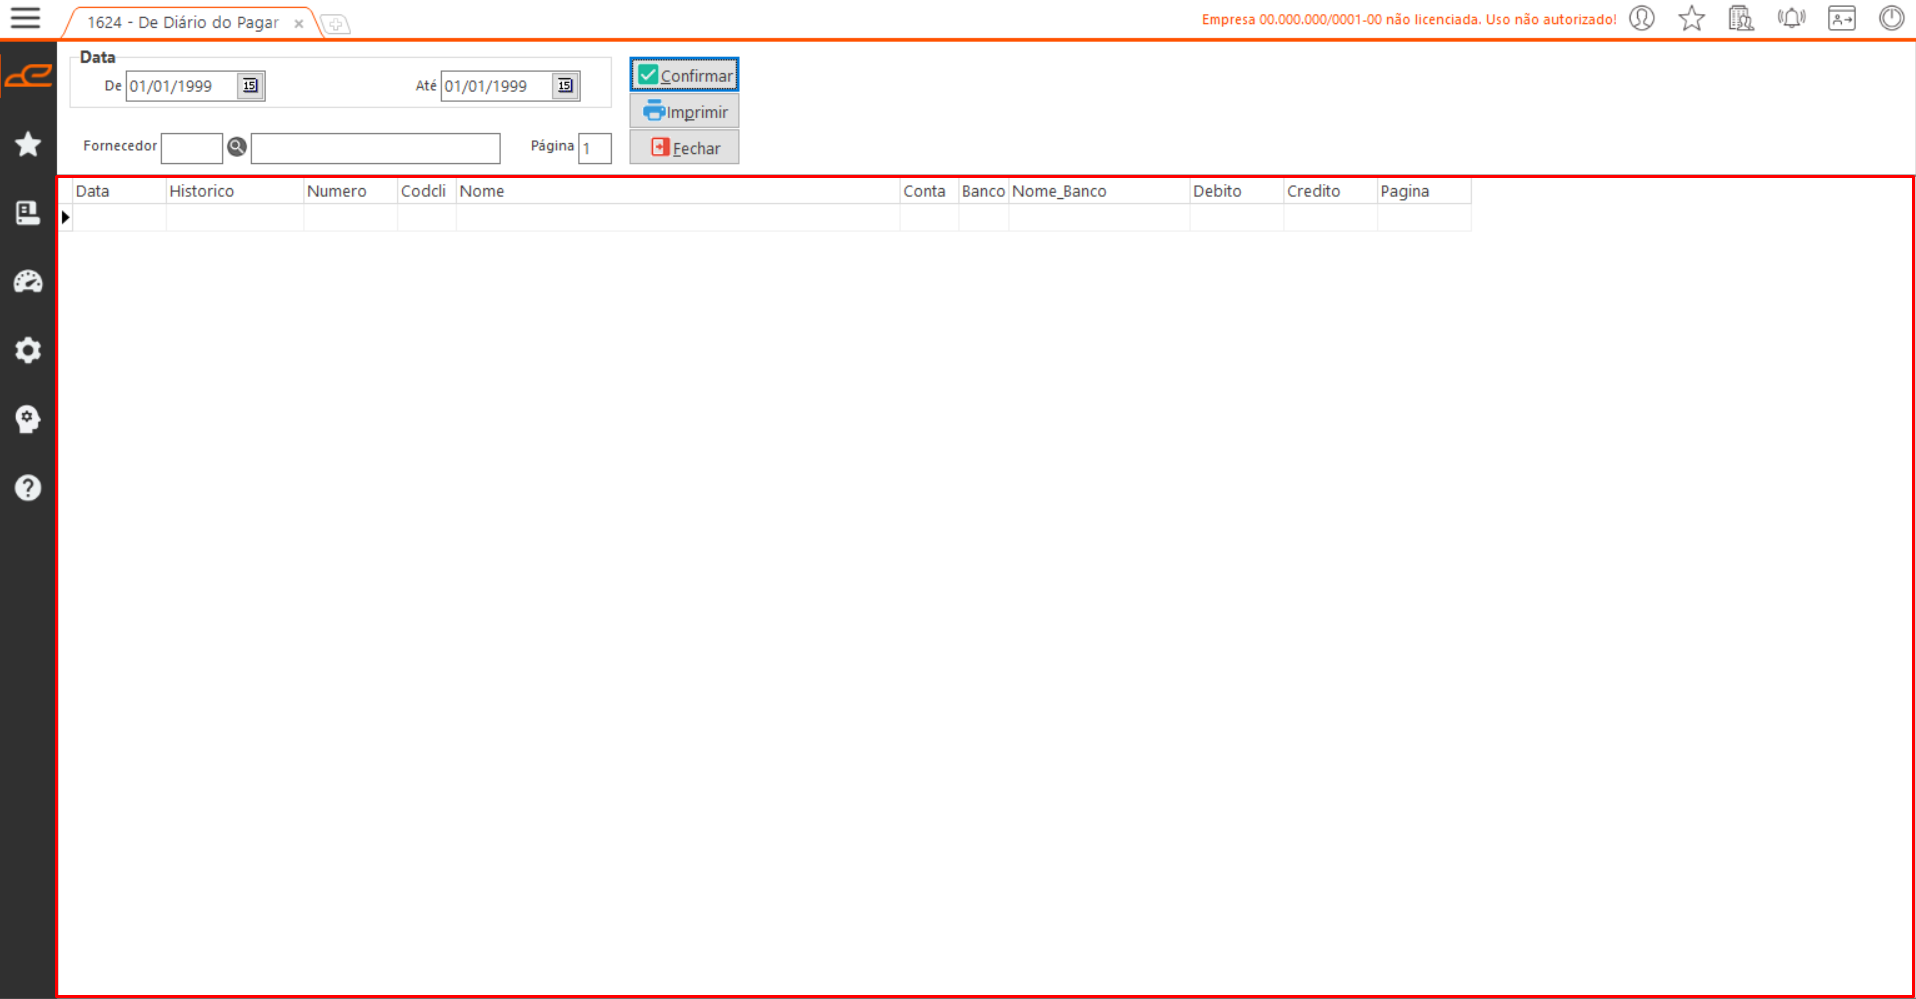
Task: Click the Imprimir button
Action: [x=684, y=111]
